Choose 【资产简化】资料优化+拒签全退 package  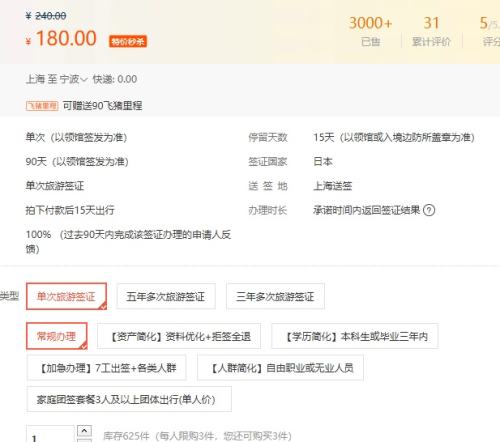point(179,336)
